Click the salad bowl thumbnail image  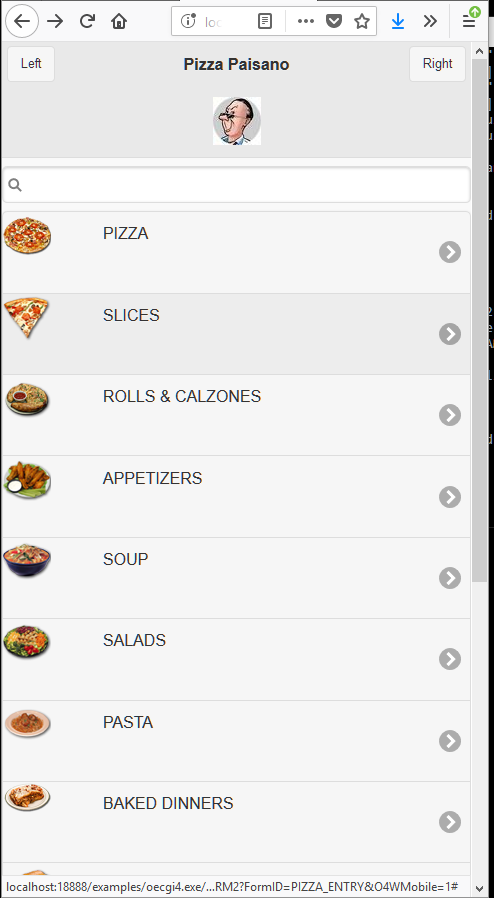click(x=27, y=642)
